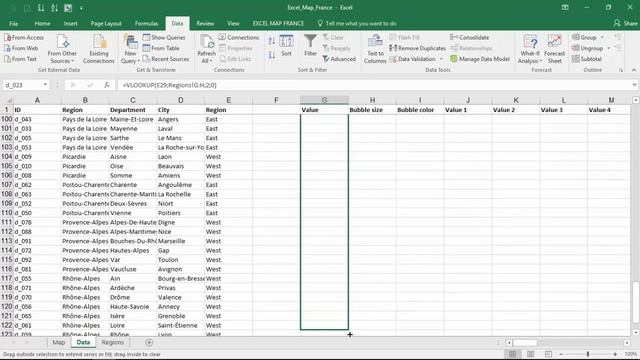Switch to the Insert ribbon tab
This screenshot has height=360, width=640.
tap(70, 24)
